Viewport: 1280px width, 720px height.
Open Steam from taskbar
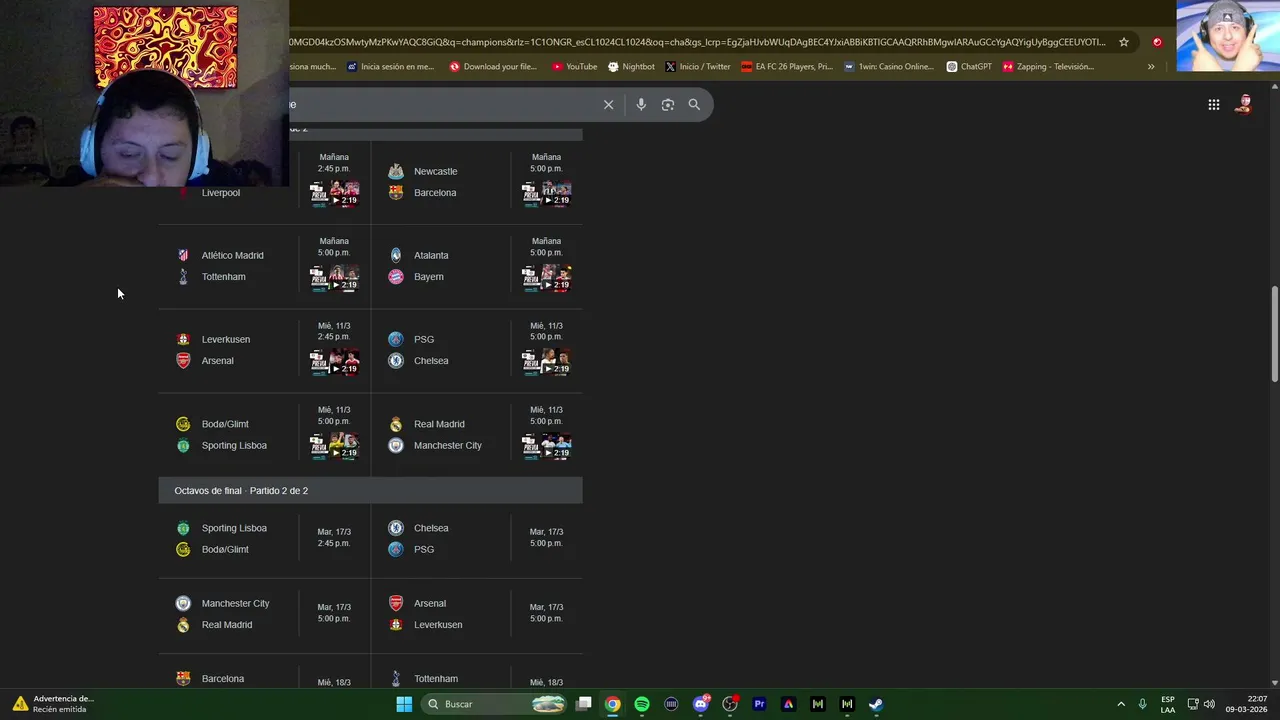point(876,704)
